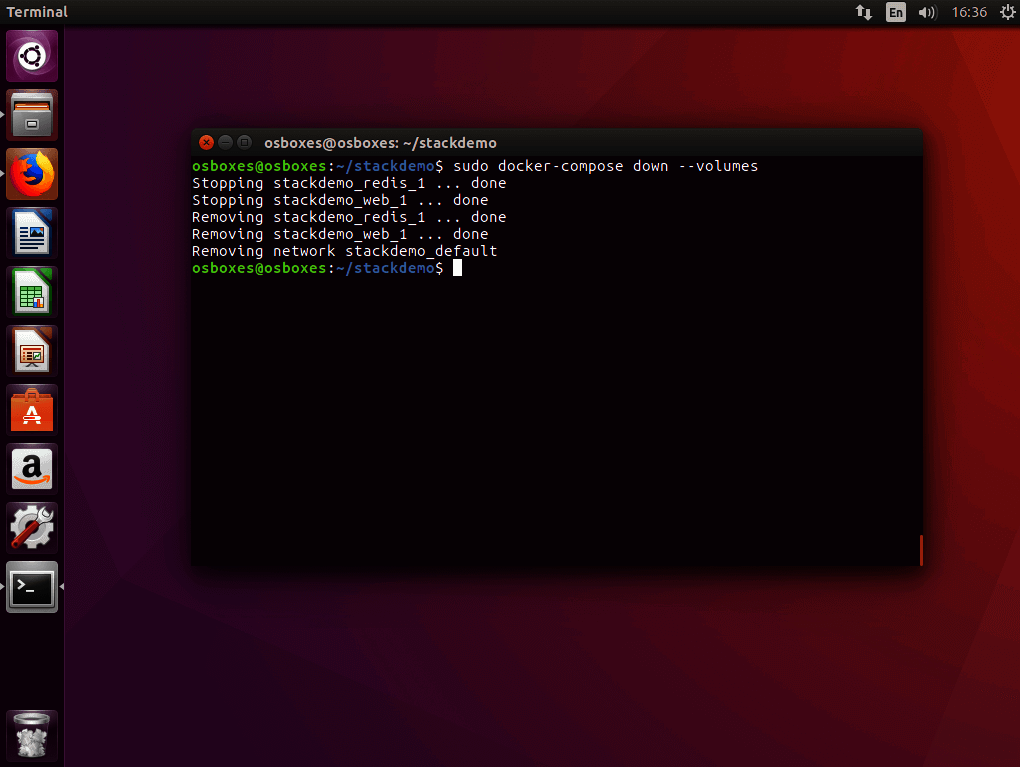Maximize the terminal window
Viewport: 1020px width, 767px height.
(x=244, y=142)
